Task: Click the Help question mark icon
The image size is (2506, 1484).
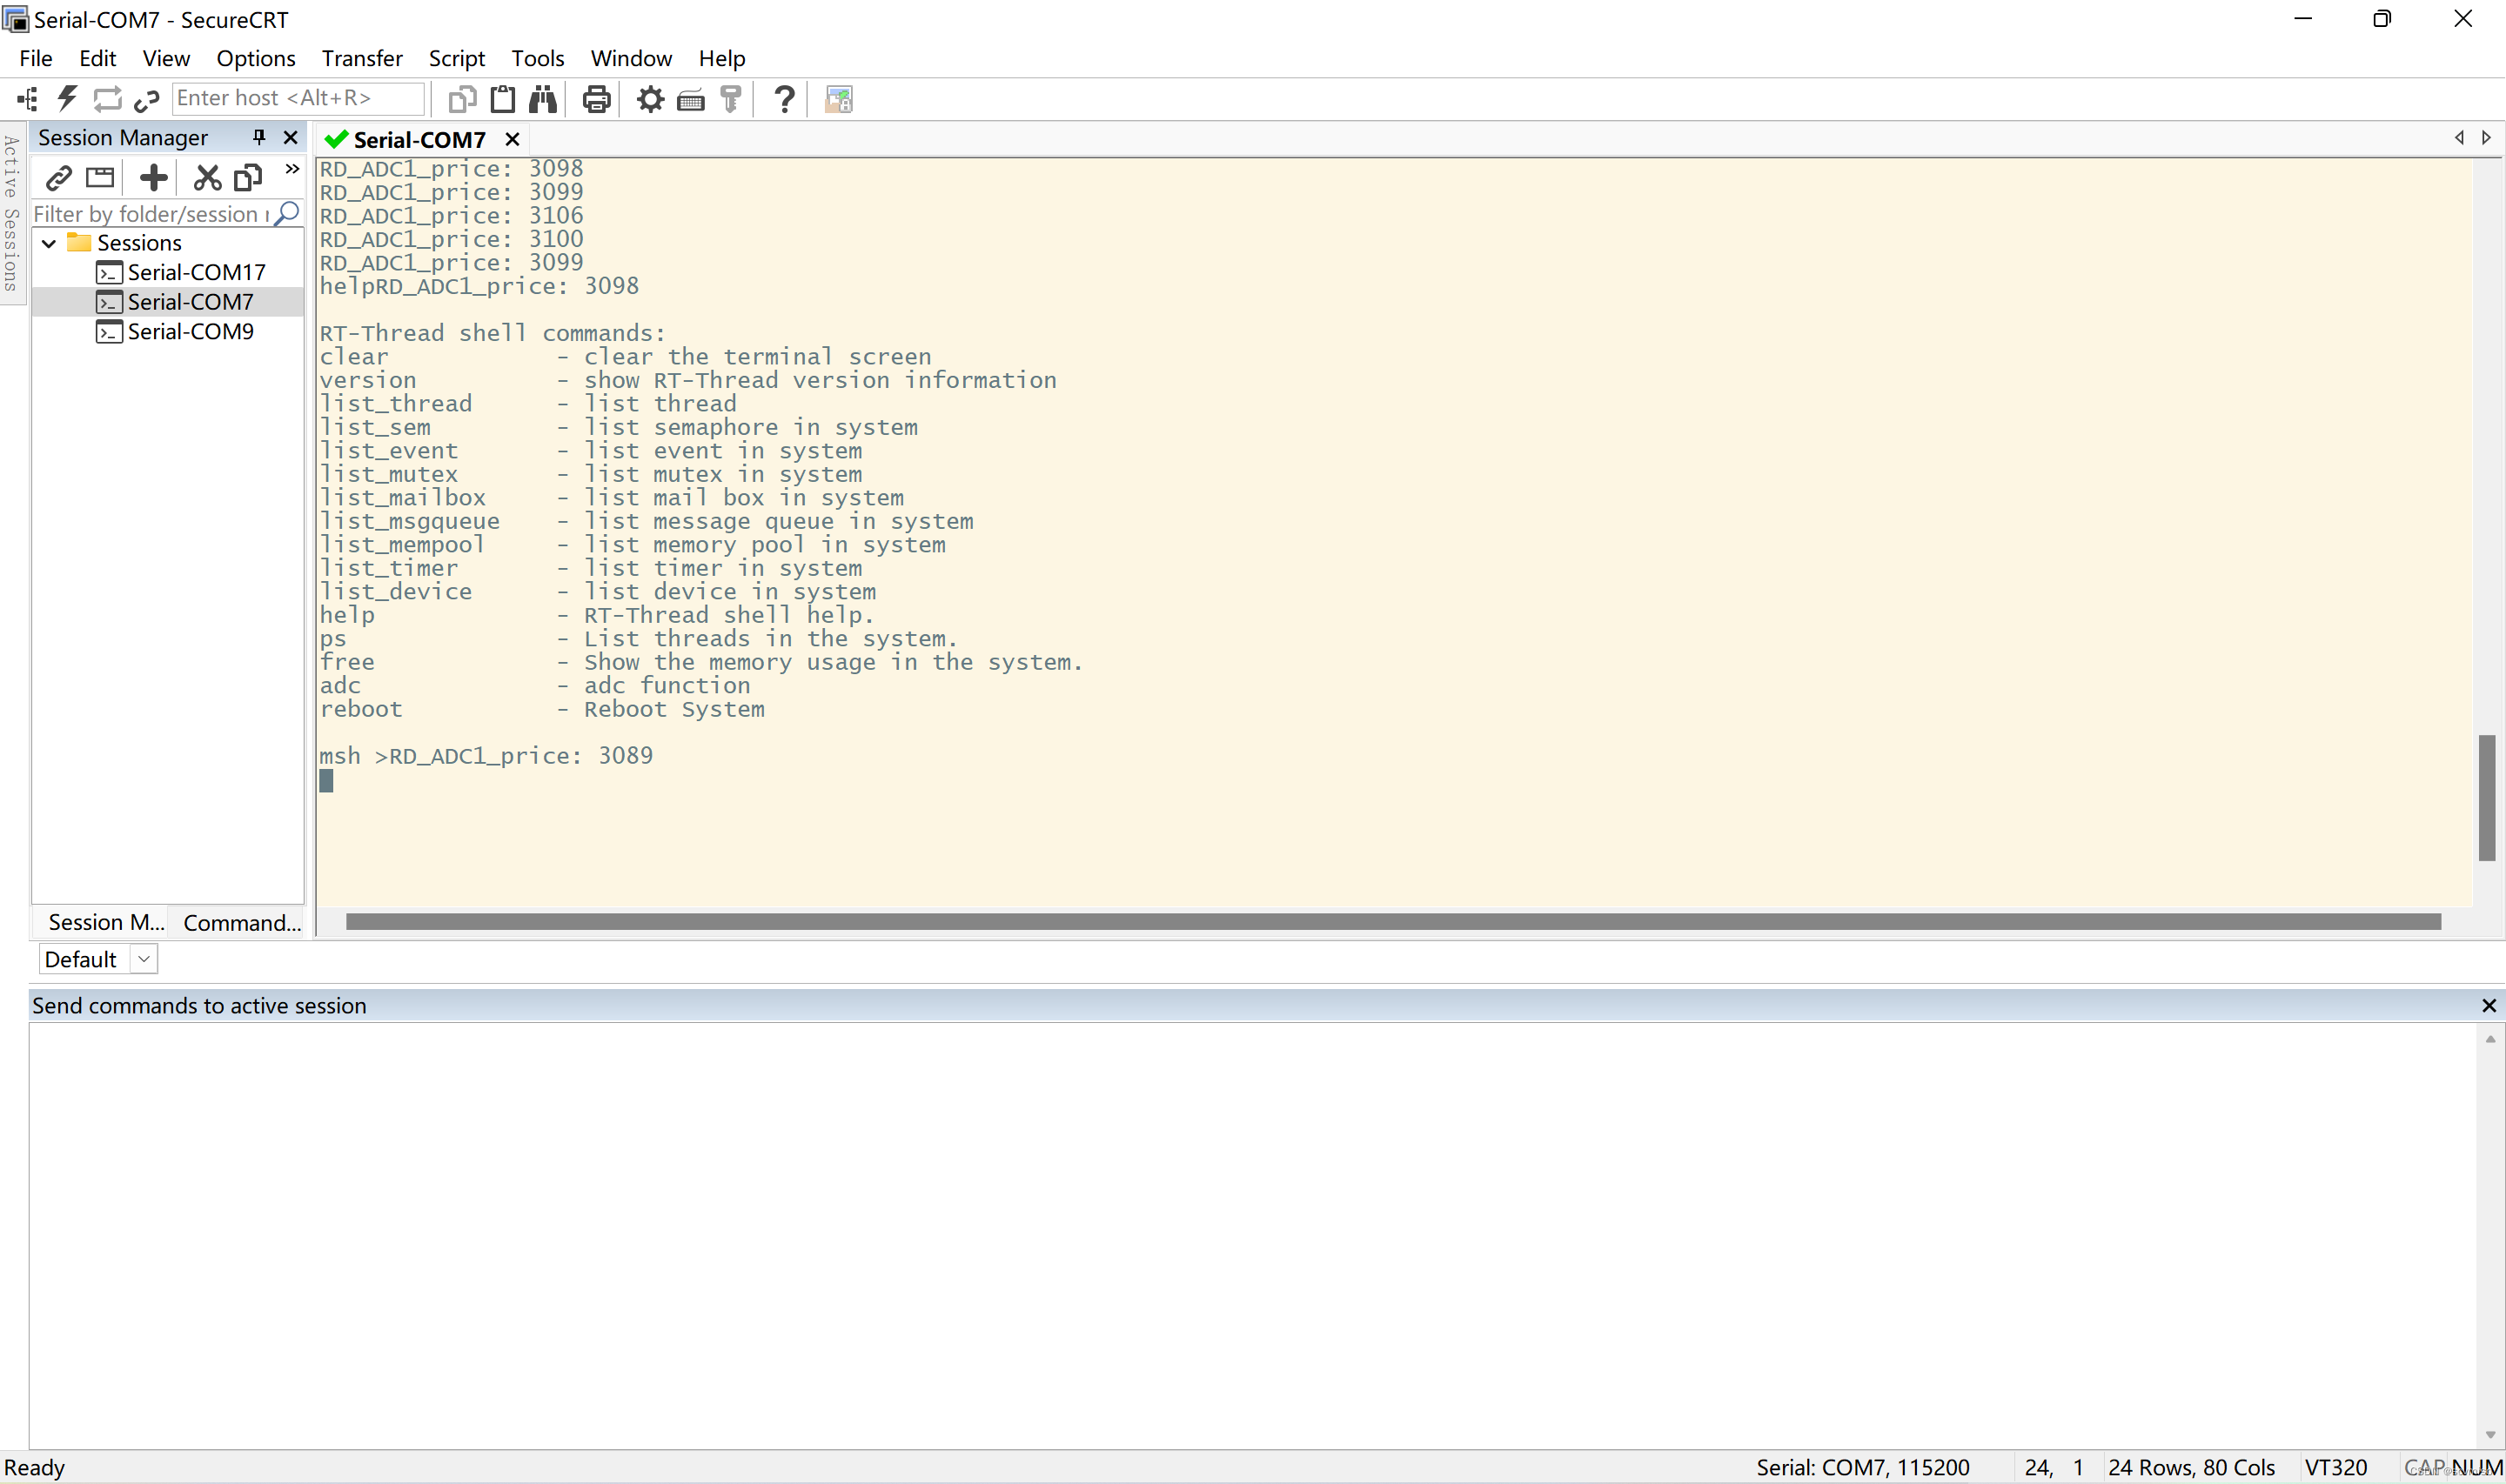Action: click(784, 99)
